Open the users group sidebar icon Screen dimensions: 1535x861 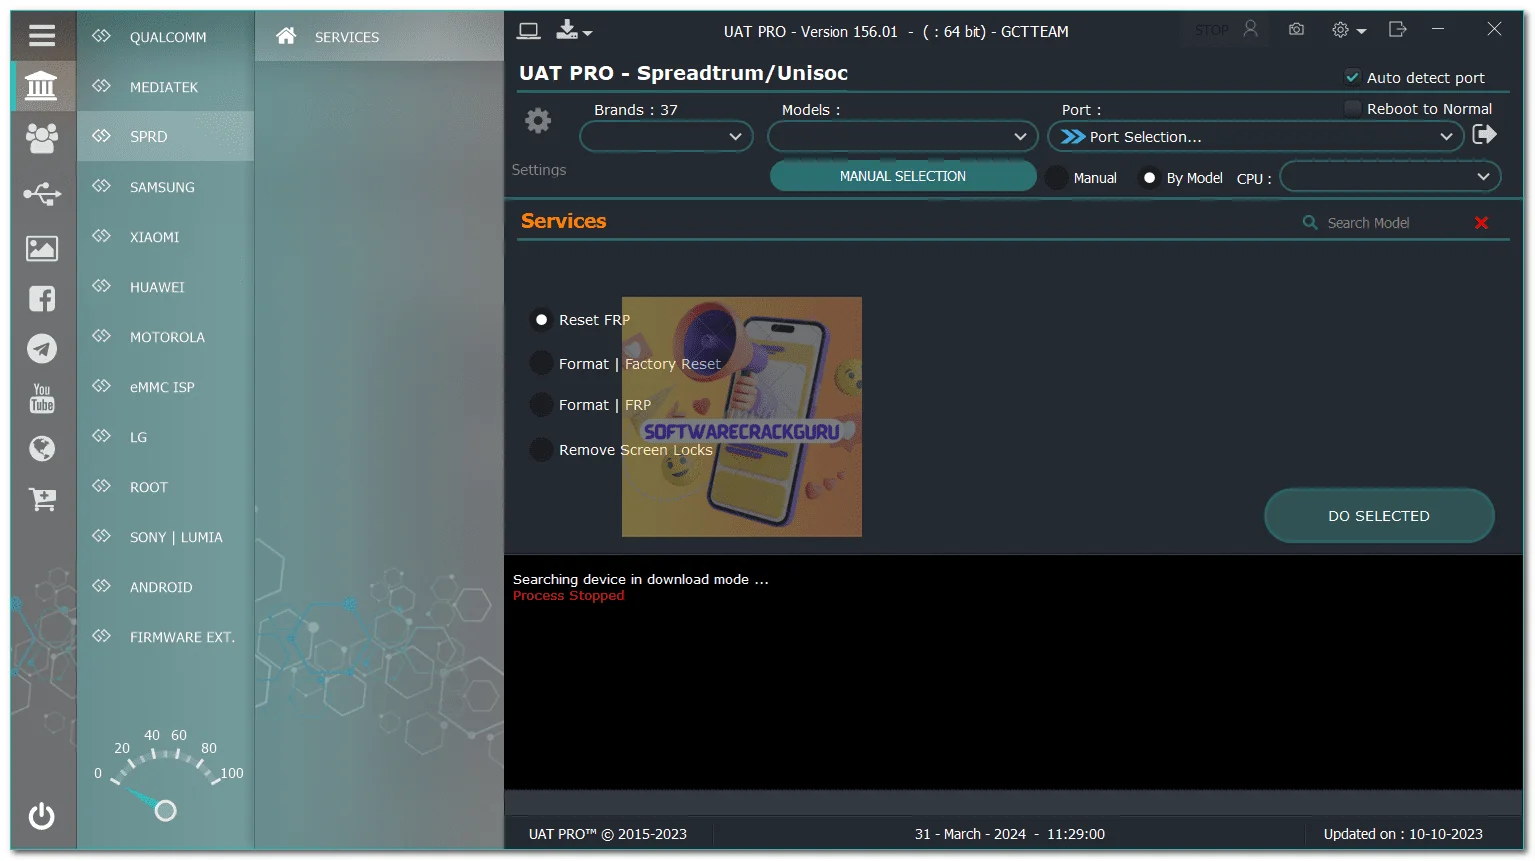tap(42, 138)
